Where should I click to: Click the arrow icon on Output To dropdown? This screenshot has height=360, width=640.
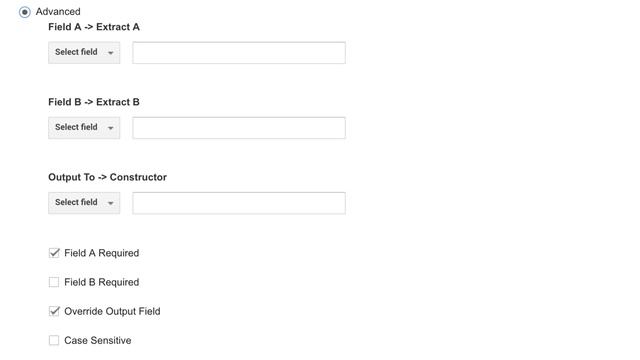[110, 203]
